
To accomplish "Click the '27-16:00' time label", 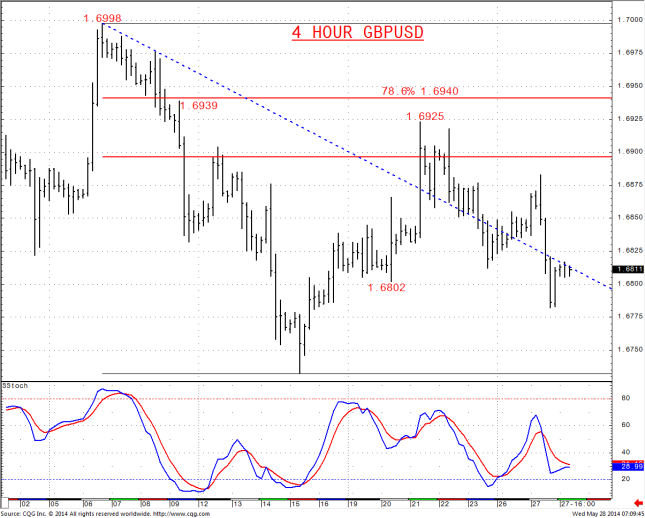I will pyautogui.click(x=579, y=504).
